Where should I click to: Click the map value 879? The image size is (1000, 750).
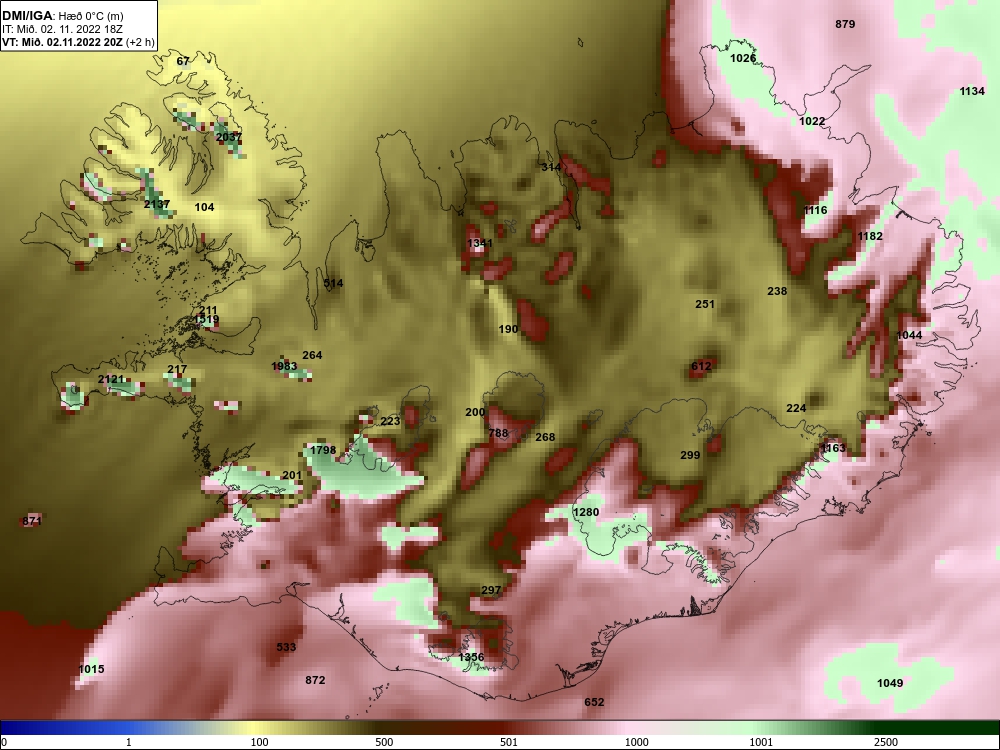coord(845,24)
